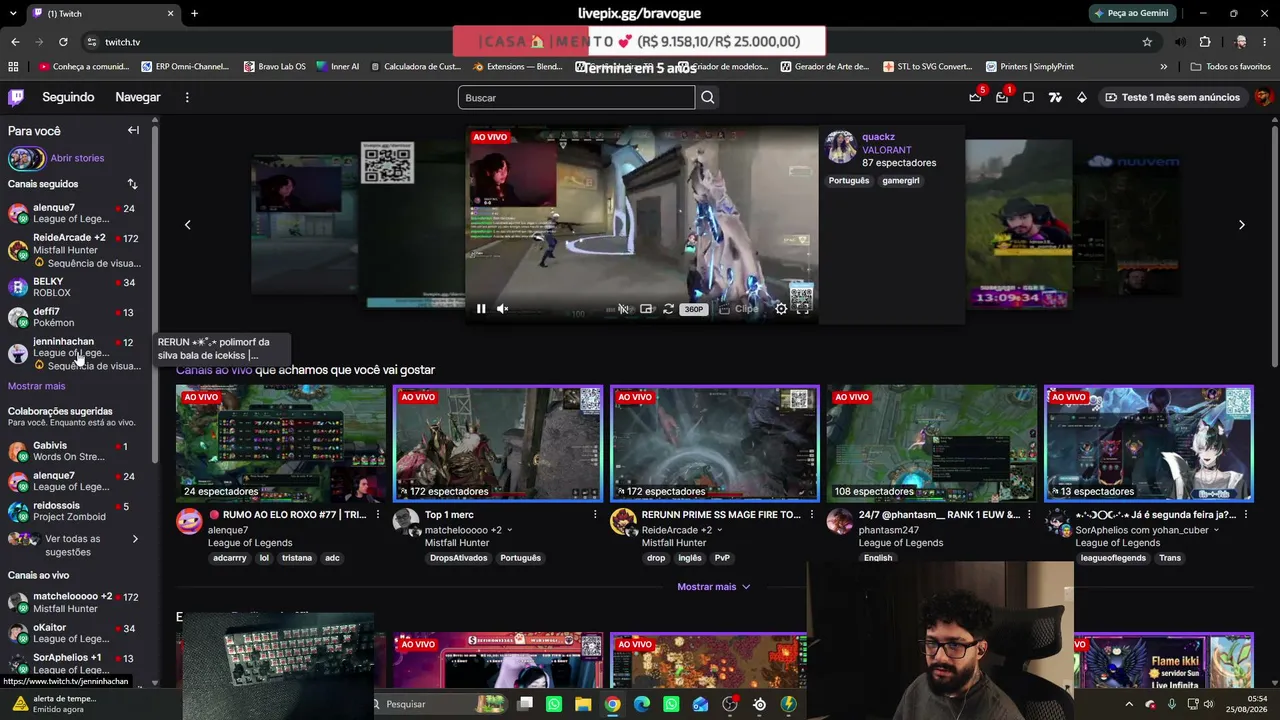Click Teste 1 mês sem anúncios button

click(1172, 97)
